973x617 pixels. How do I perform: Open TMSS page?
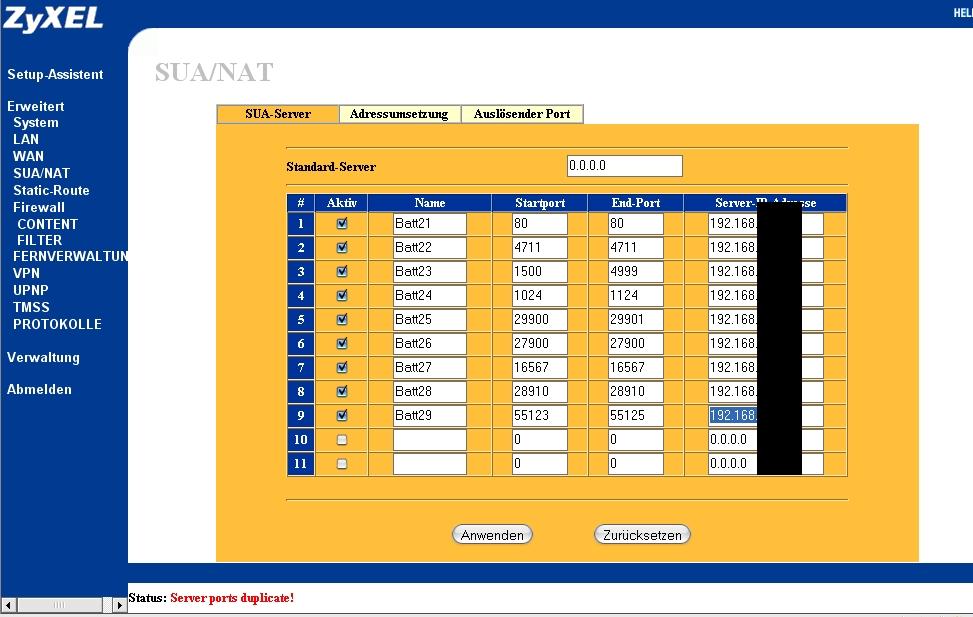pos(32,307)
